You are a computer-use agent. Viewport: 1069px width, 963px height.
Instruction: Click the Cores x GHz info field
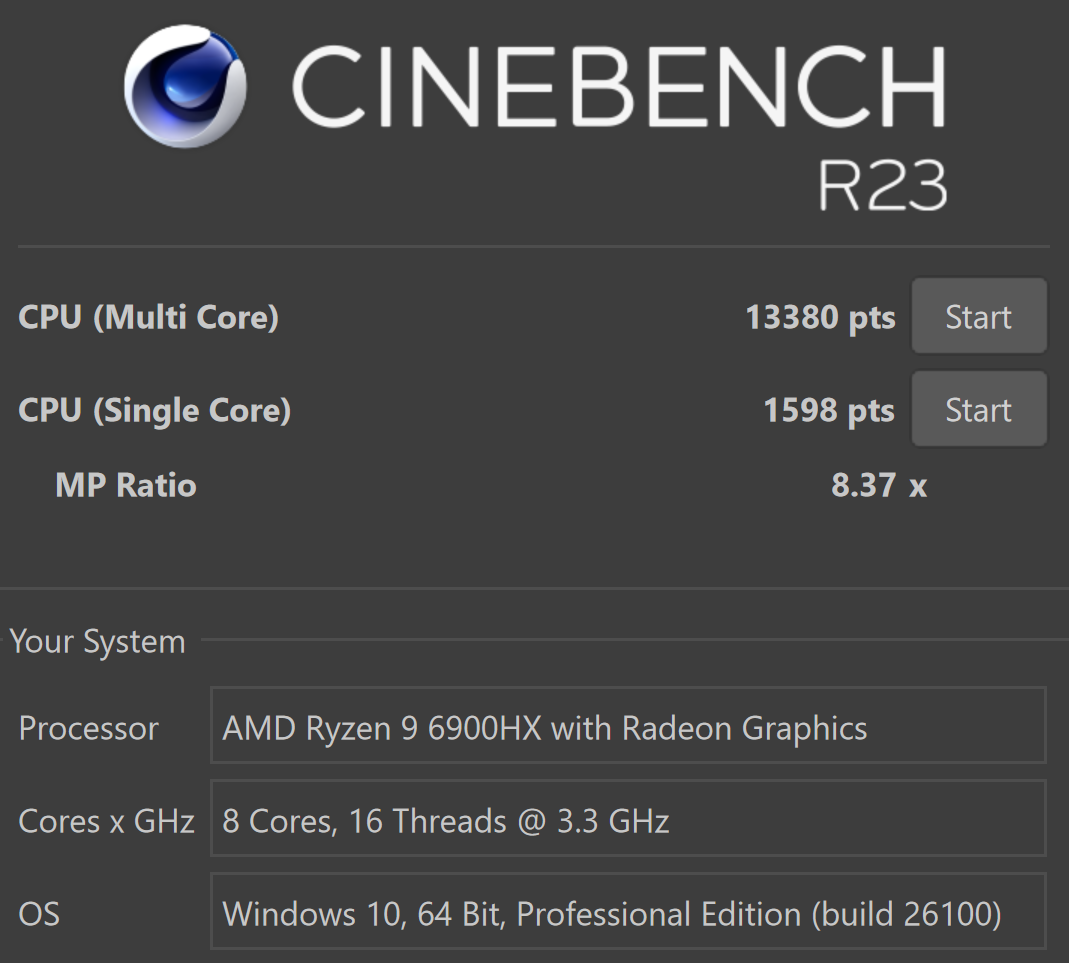628,821
